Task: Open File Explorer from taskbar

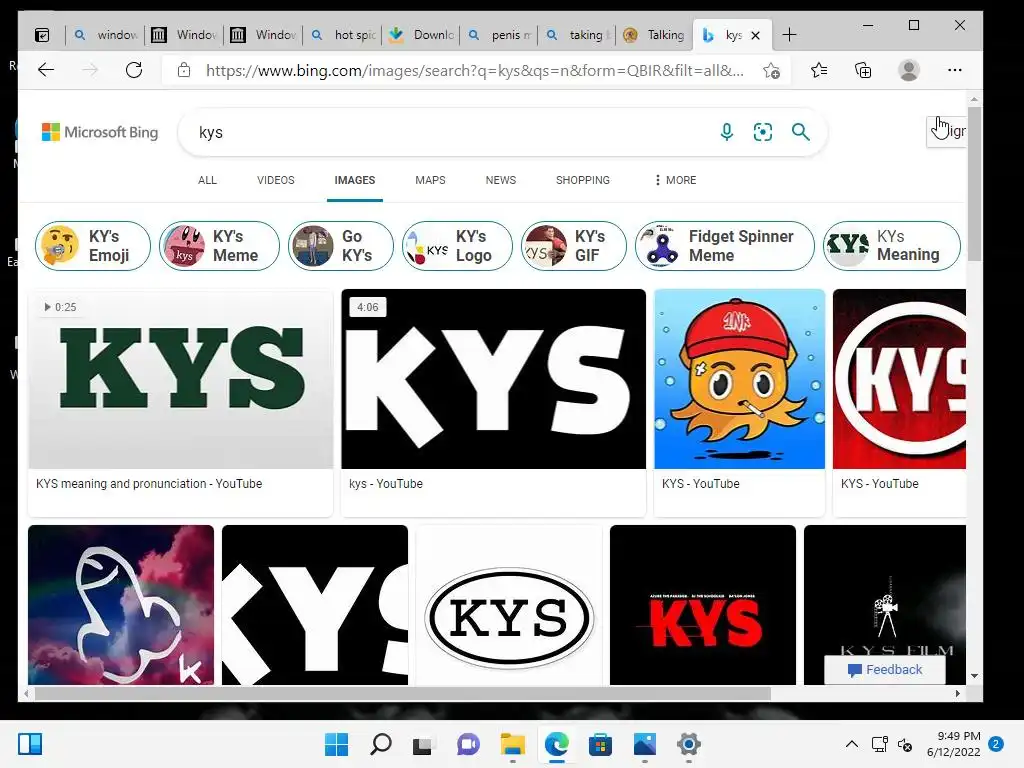Action: pos(513,744)
